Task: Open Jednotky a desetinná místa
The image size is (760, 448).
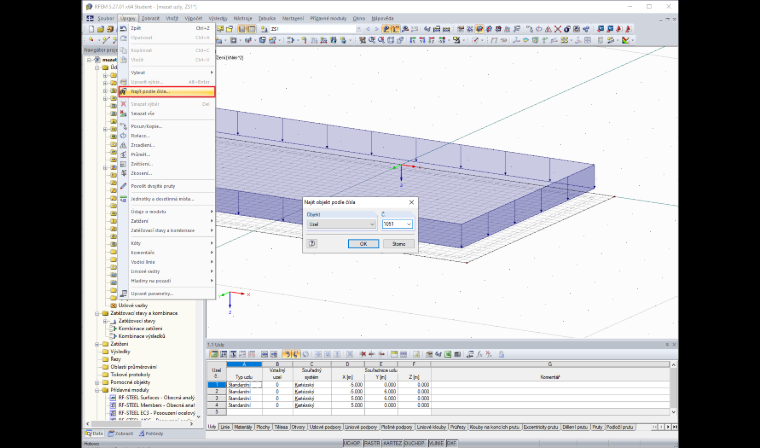Action: (x=167, y=199)
